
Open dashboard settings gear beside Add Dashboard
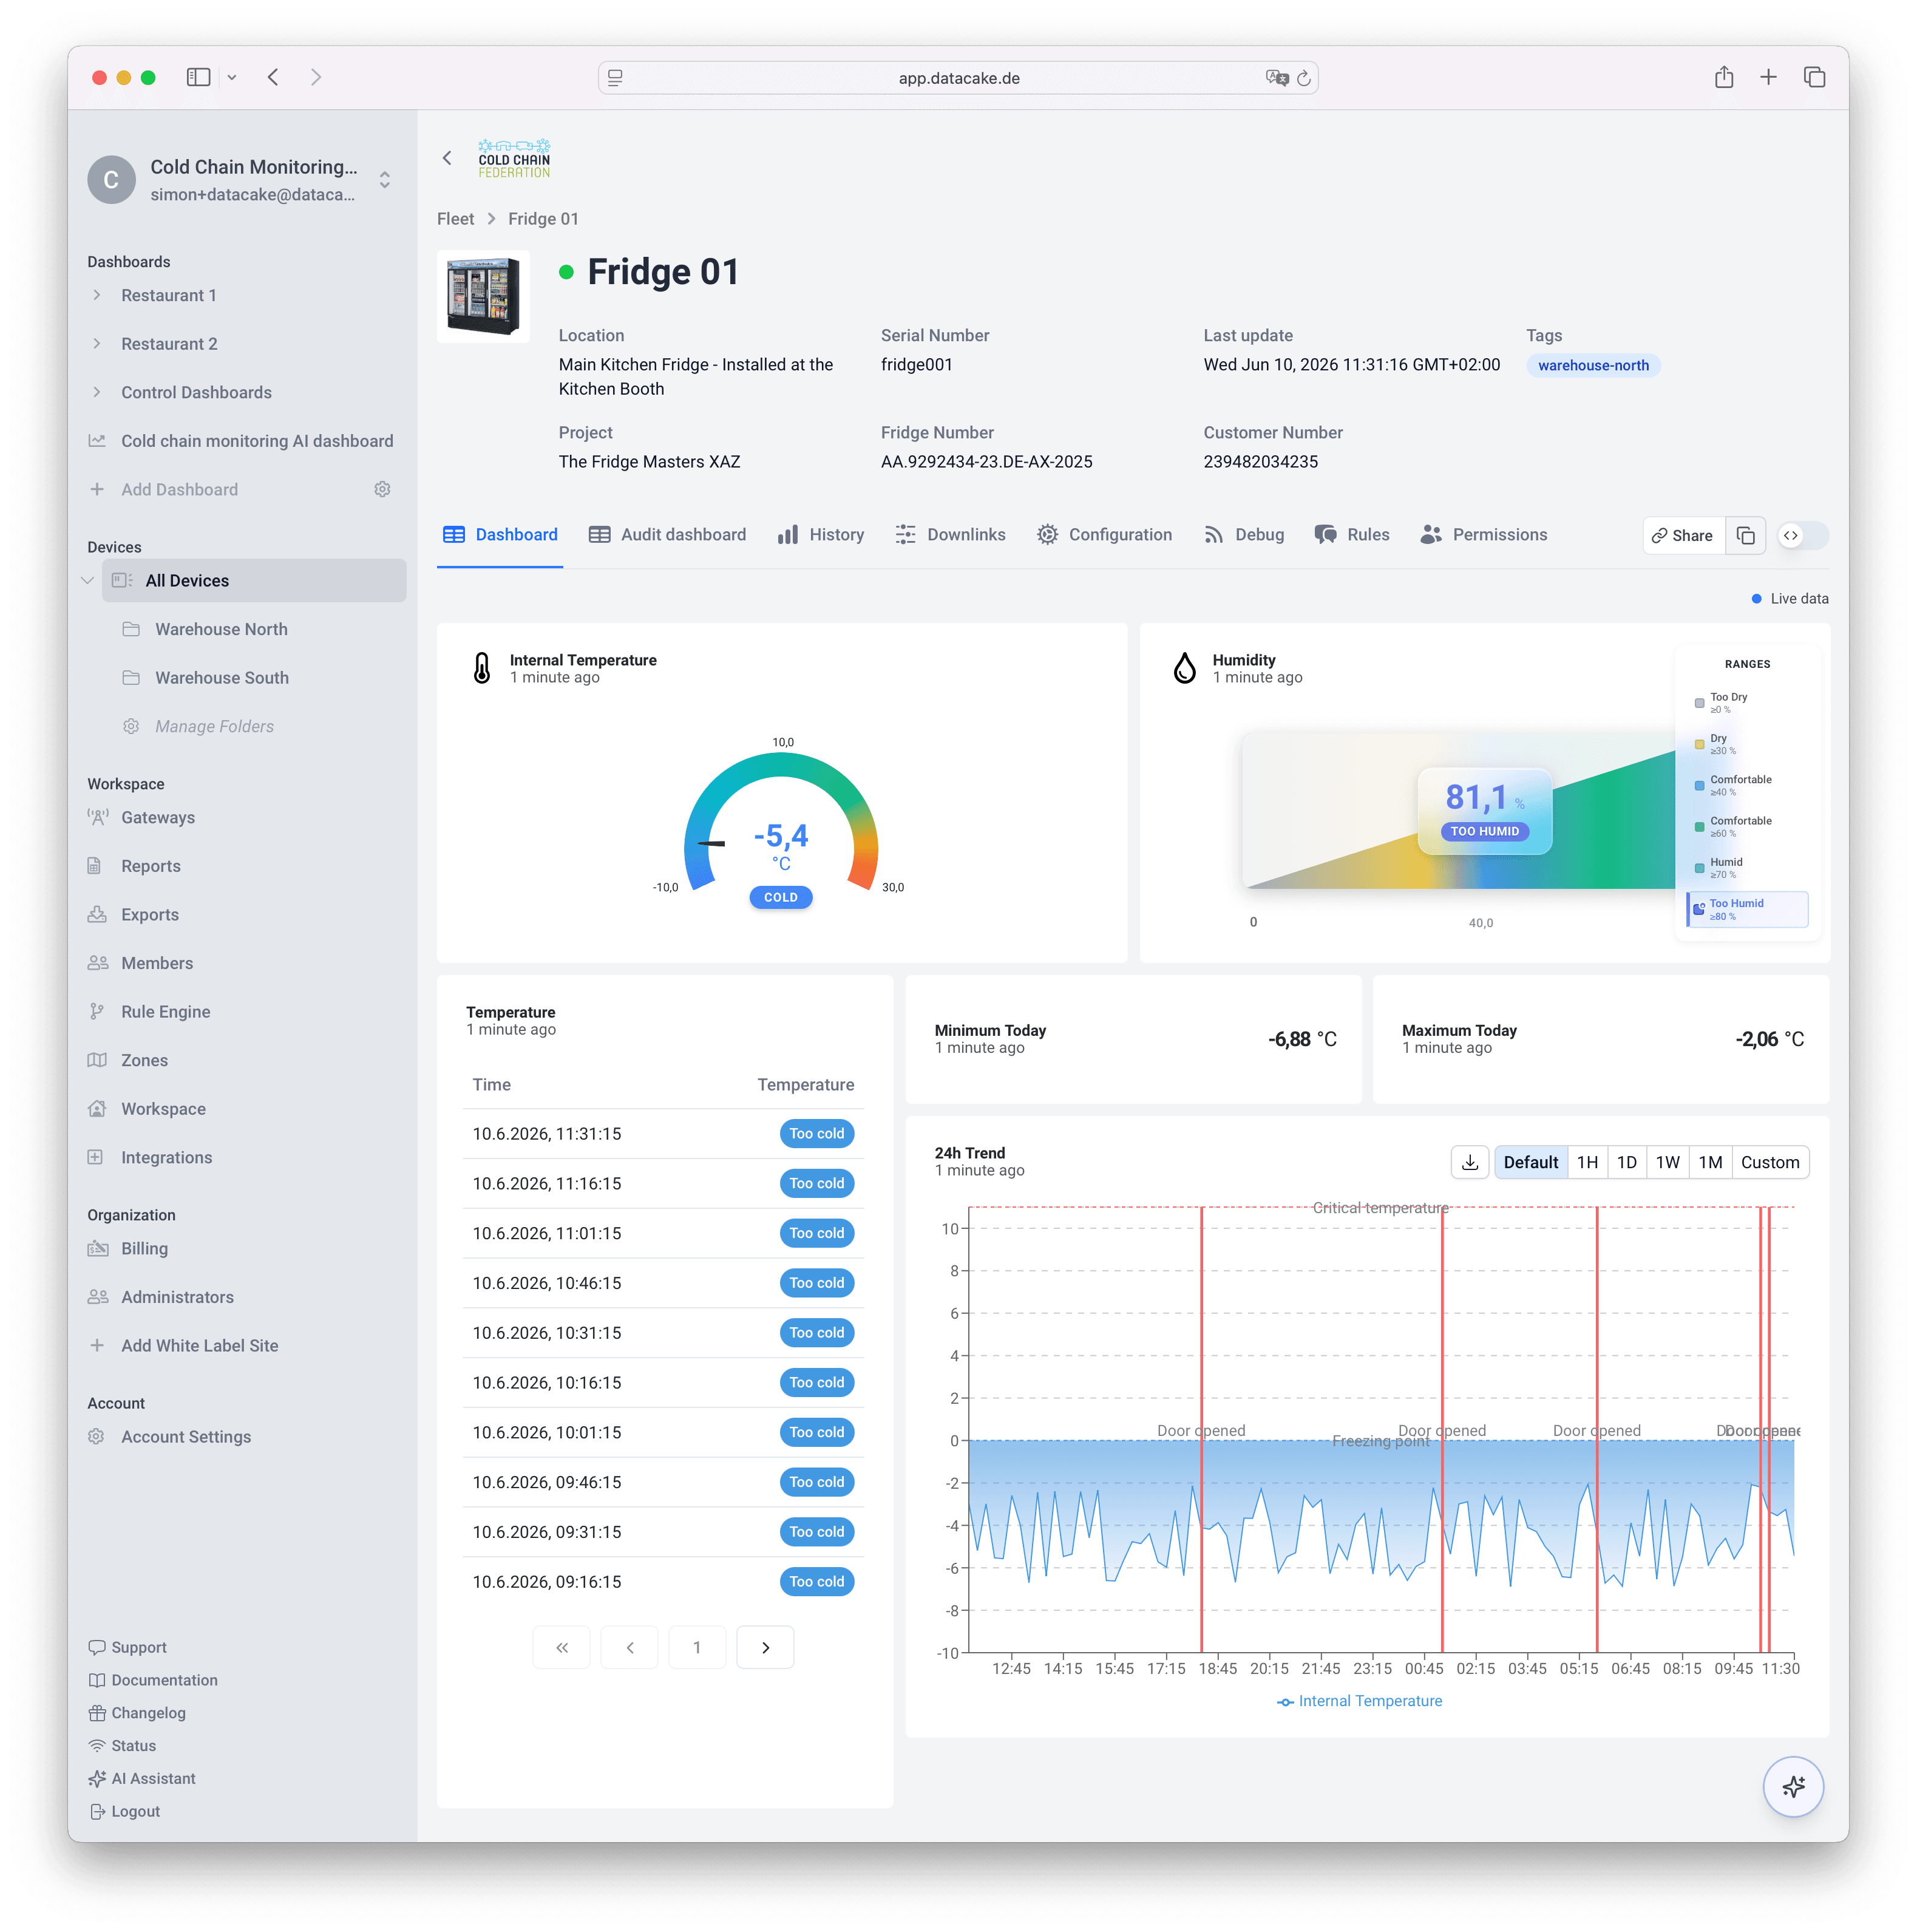click(x=382, y=489)
